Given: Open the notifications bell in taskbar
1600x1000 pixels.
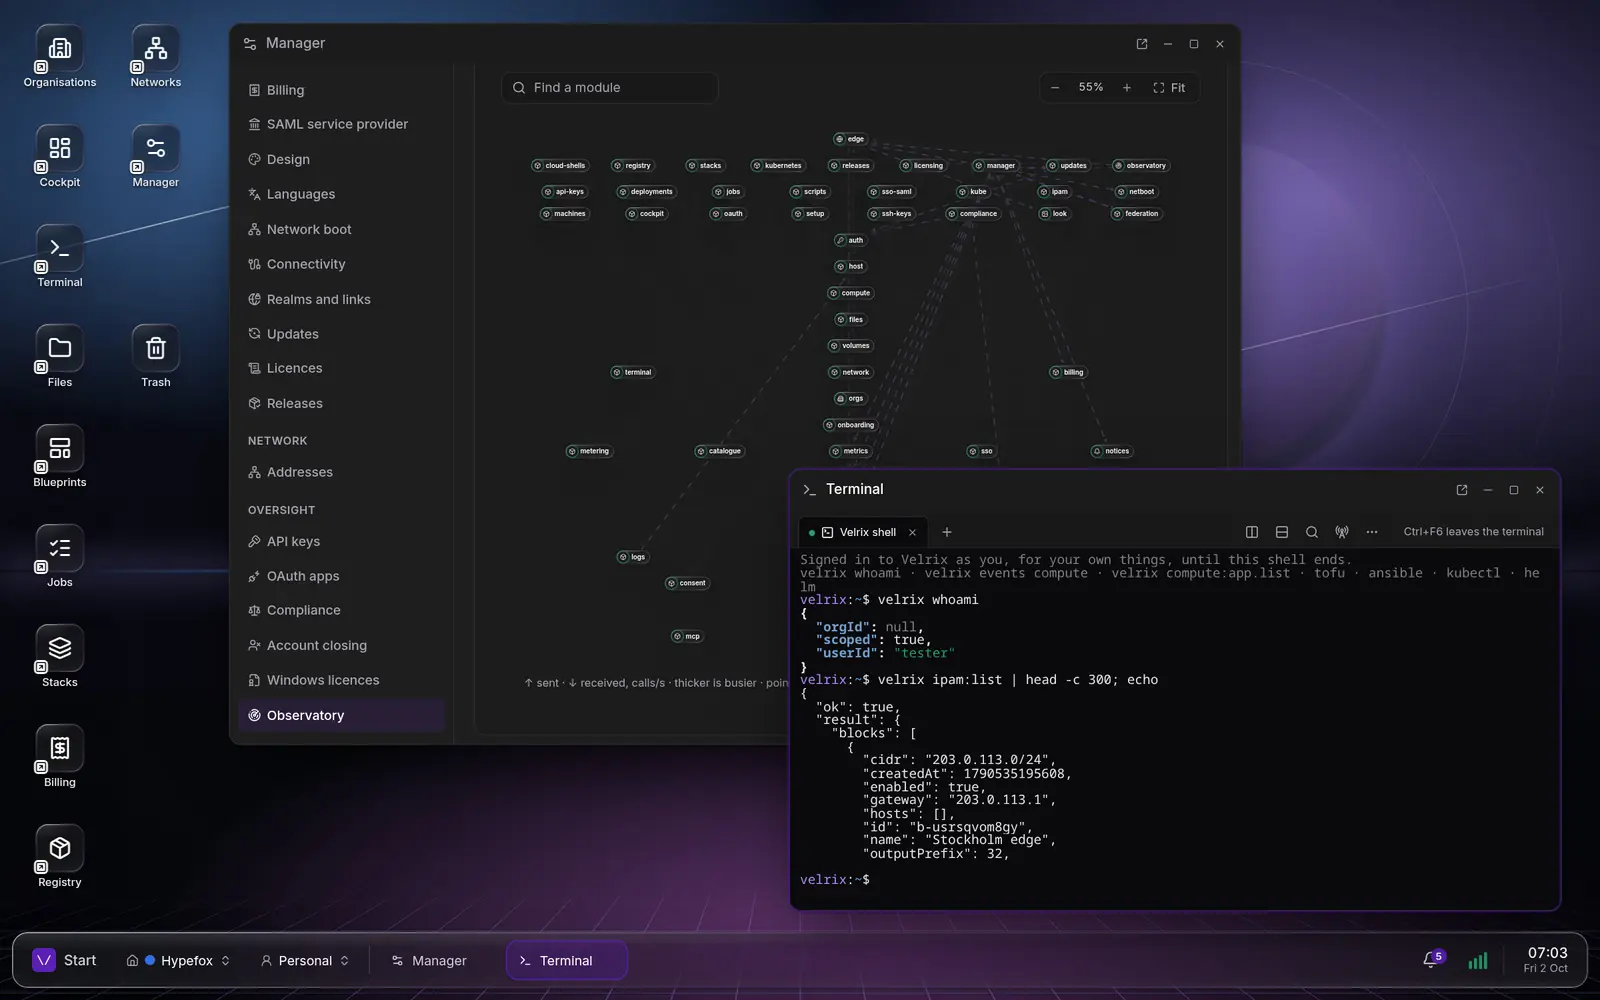Looking at the screenshot, I should coord(1431,960).
